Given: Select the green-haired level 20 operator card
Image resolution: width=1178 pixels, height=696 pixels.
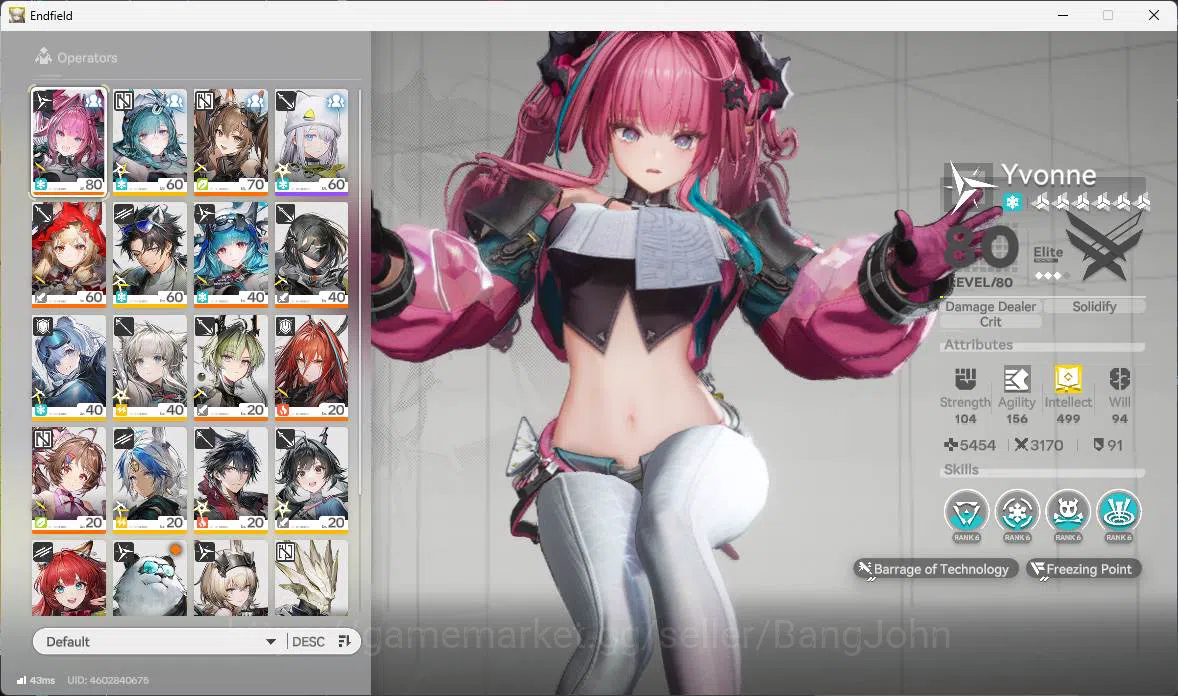Looking at the screenshot, I should click(x=231, y=367).
